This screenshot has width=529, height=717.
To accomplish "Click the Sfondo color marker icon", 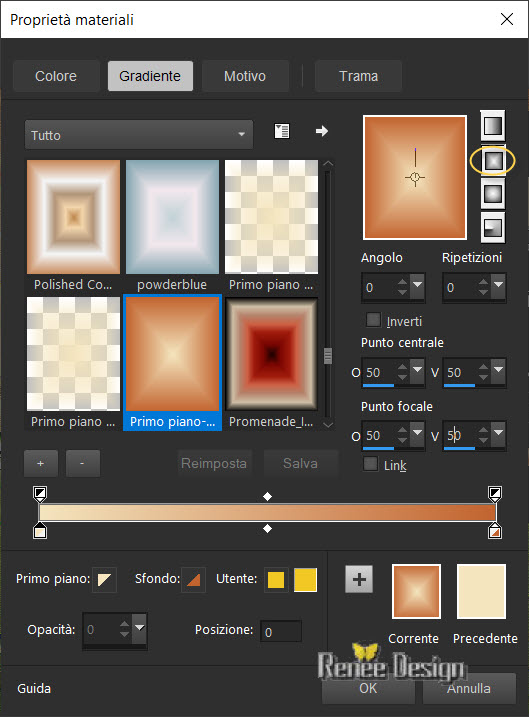I will [193, 579].
